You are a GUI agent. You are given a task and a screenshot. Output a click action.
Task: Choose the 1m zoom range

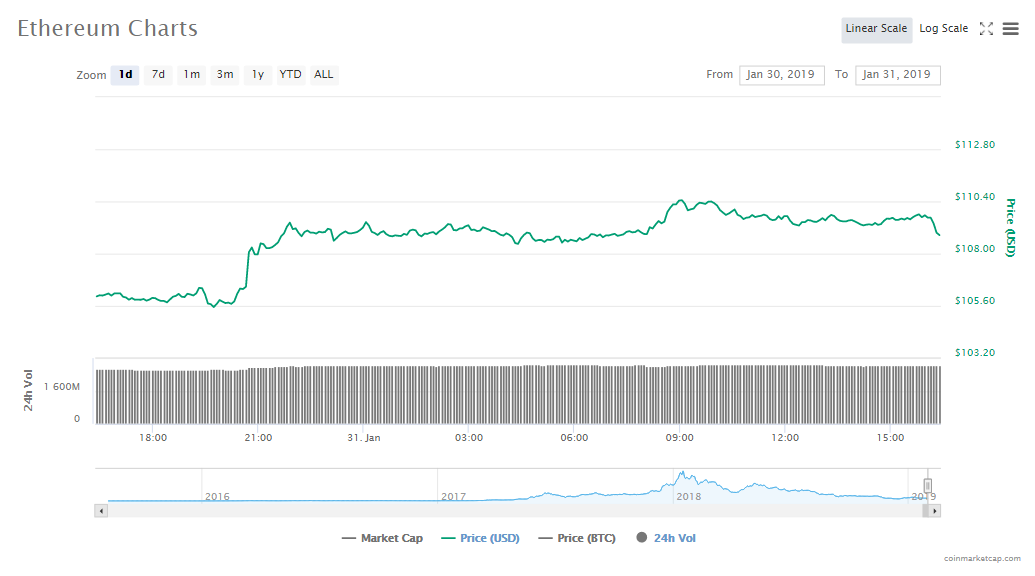coord(191,75)
